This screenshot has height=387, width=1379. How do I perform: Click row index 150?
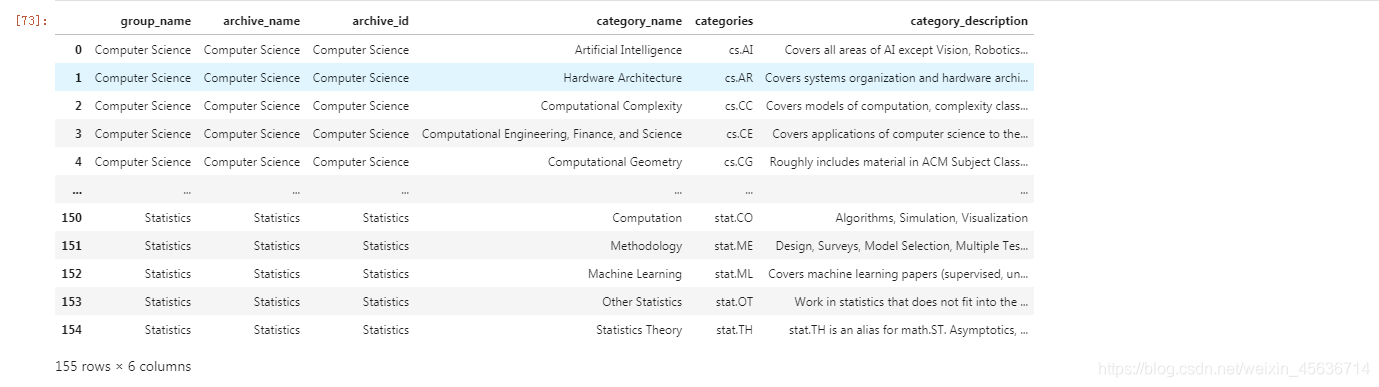coord(72,218)
